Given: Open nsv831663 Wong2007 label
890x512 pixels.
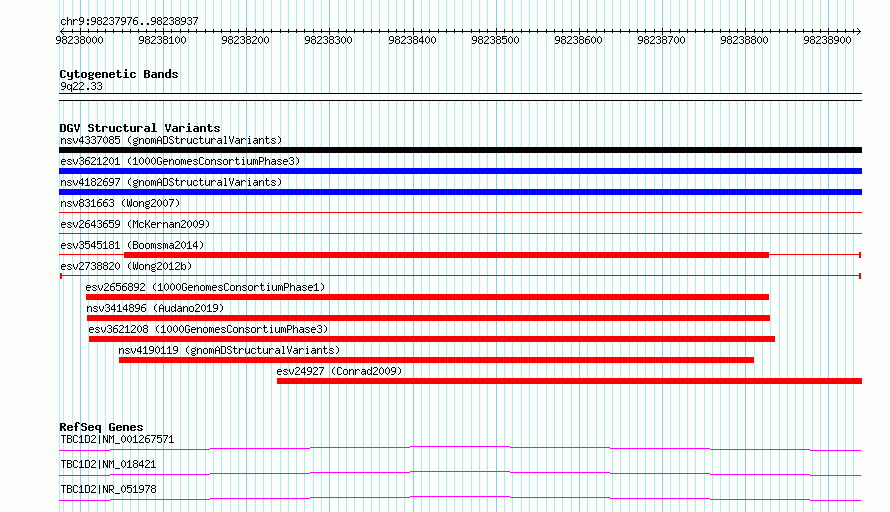Looking at the screenshot, I should (120, 203).
